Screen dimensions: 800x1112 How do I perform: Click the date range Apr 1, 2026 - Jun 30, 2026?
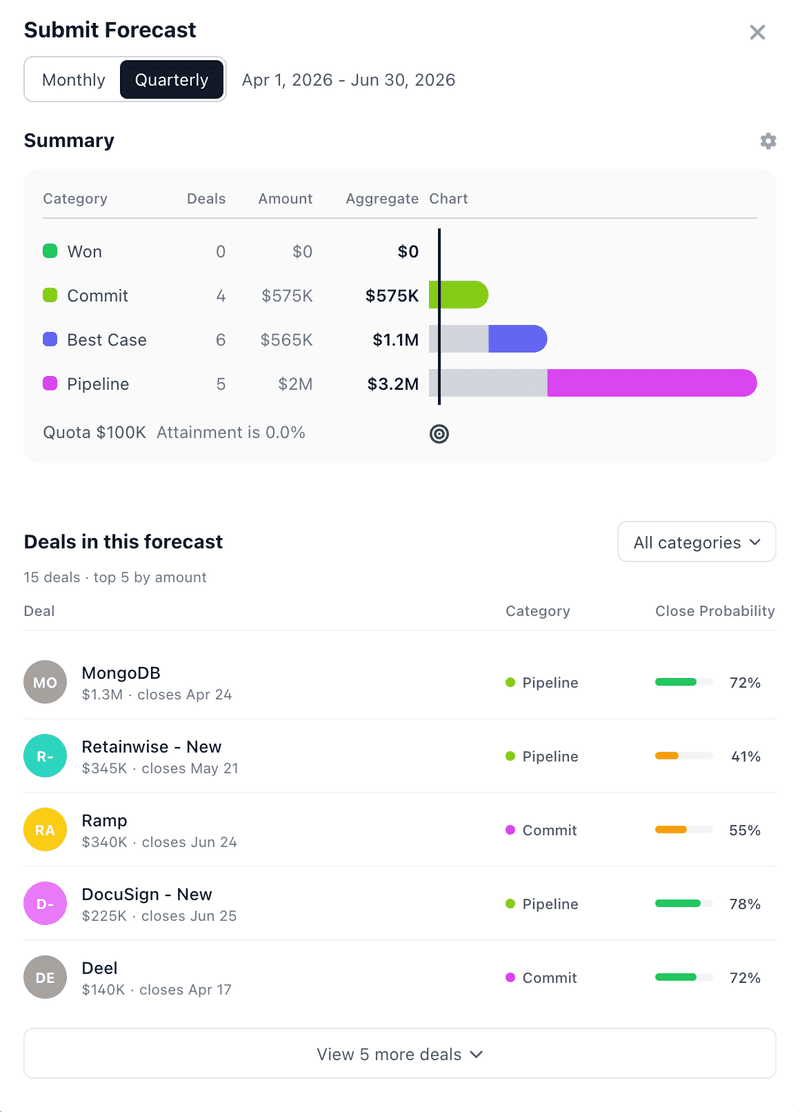(348, 79)
